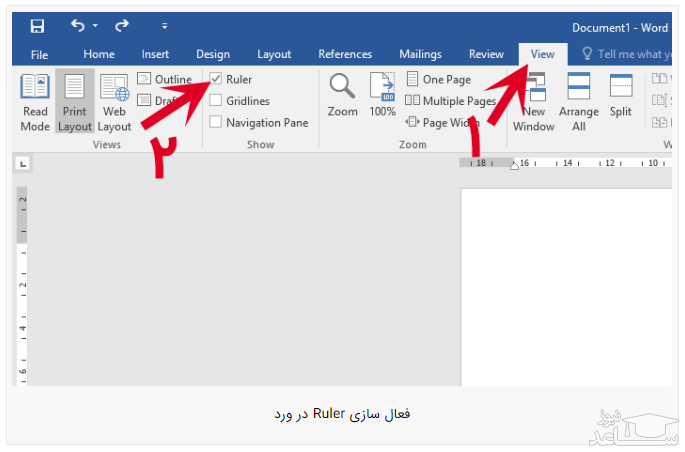Open the Zoom magnifier dialog

tap(342, 96)
